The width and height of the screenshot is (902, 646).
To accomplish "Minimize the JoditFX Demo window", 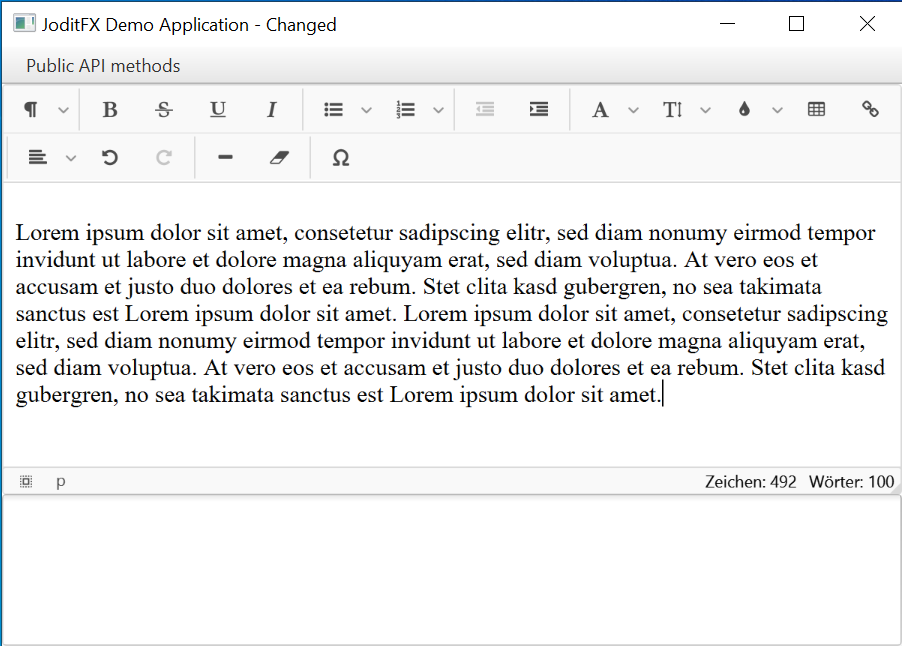I will coord(728,24).
